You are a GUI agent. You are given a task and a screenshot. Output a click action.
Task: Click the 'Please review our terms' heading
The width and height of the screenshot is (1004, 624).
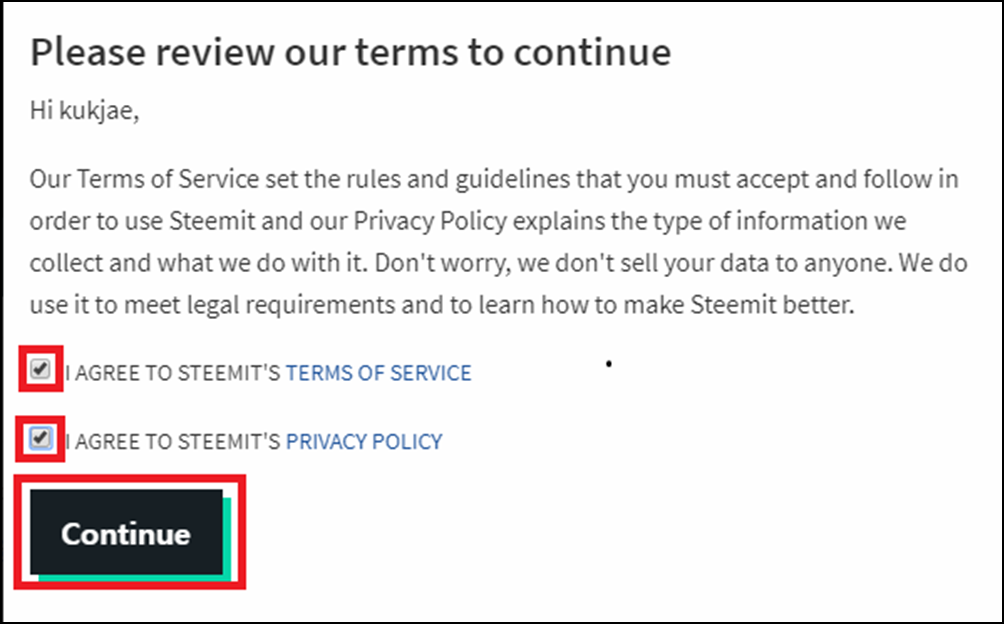click(350, 52)
